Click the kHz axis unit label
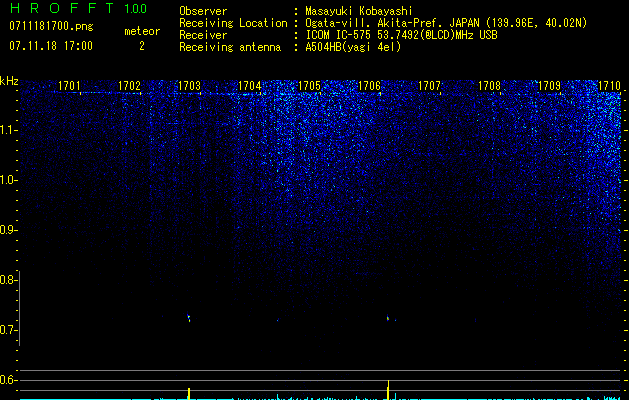 tap(9, 81)
